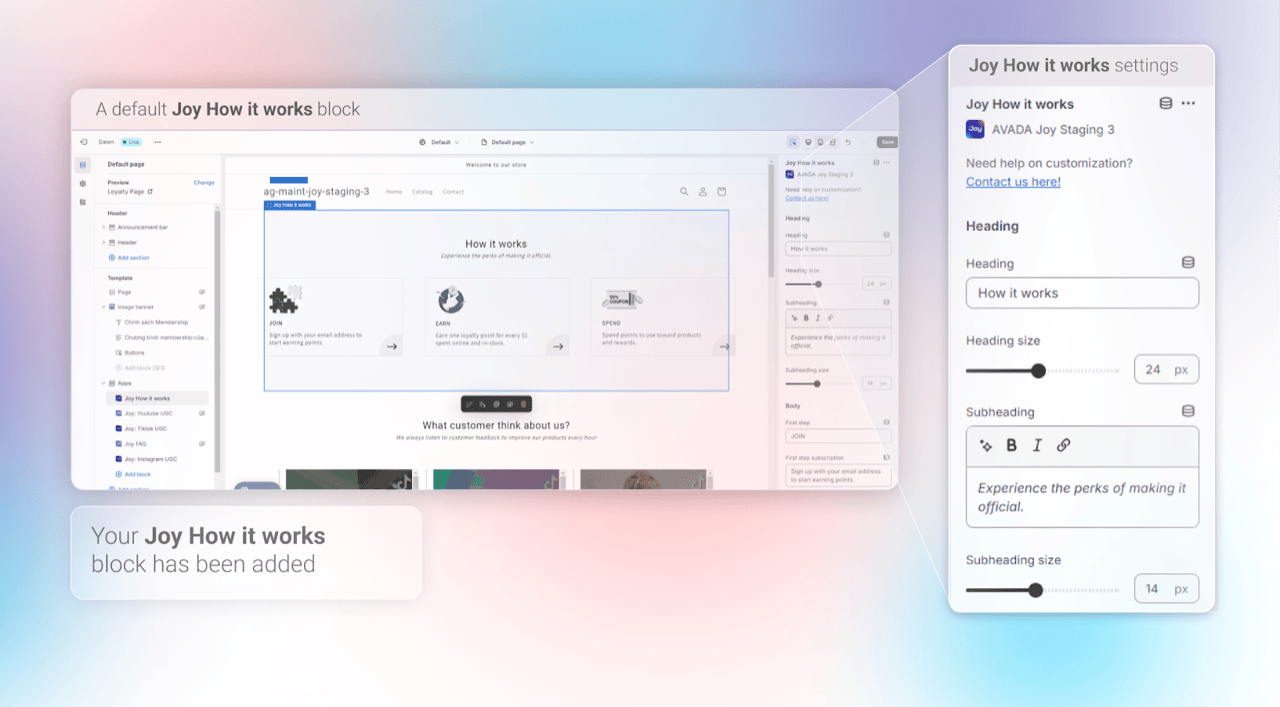Switch to the mobile preview icon in top bar
1280x707 pixels.
click(x=820, y=142)
